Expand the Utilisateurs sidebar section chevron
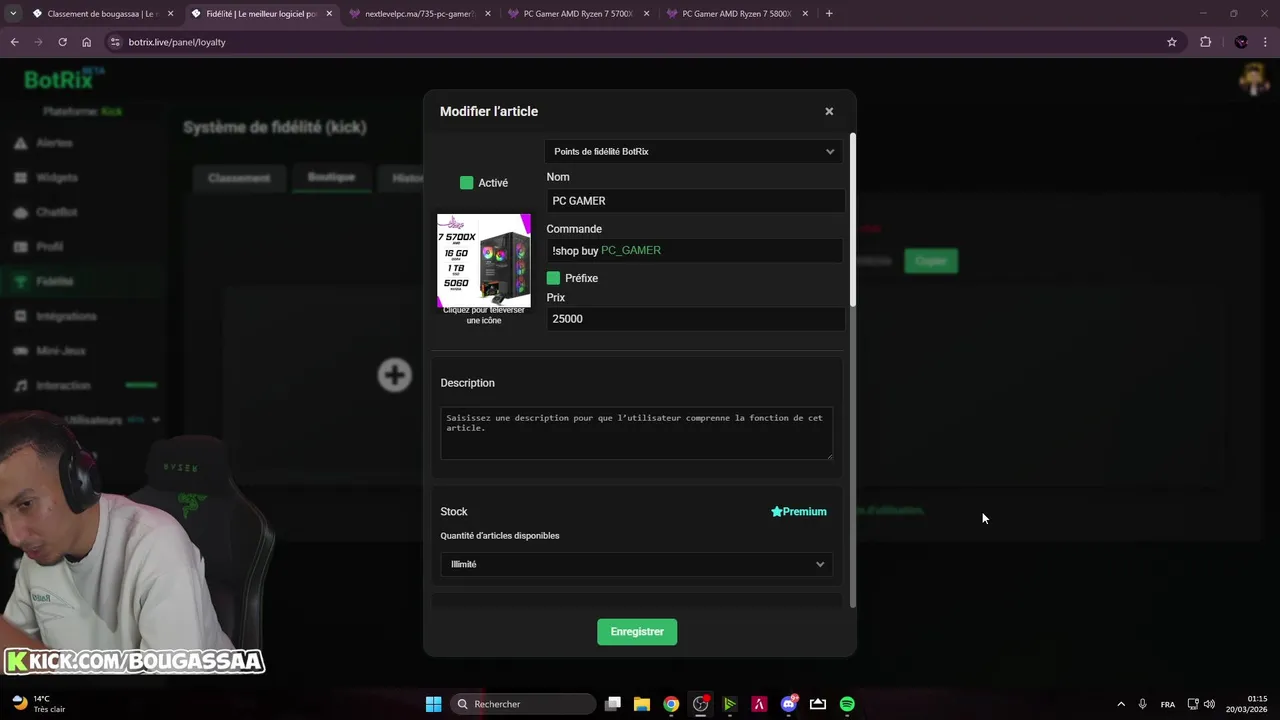Viewport: 1280px width, 720px height. click(155, 420)
